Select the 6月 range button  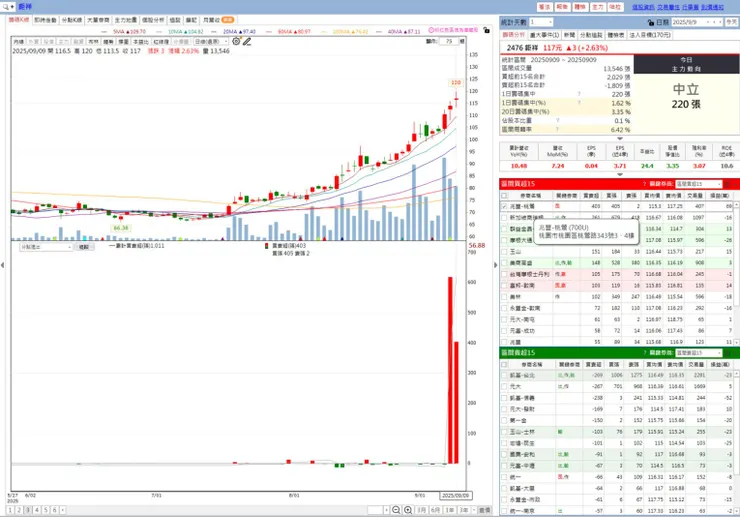tap(435, 510)
